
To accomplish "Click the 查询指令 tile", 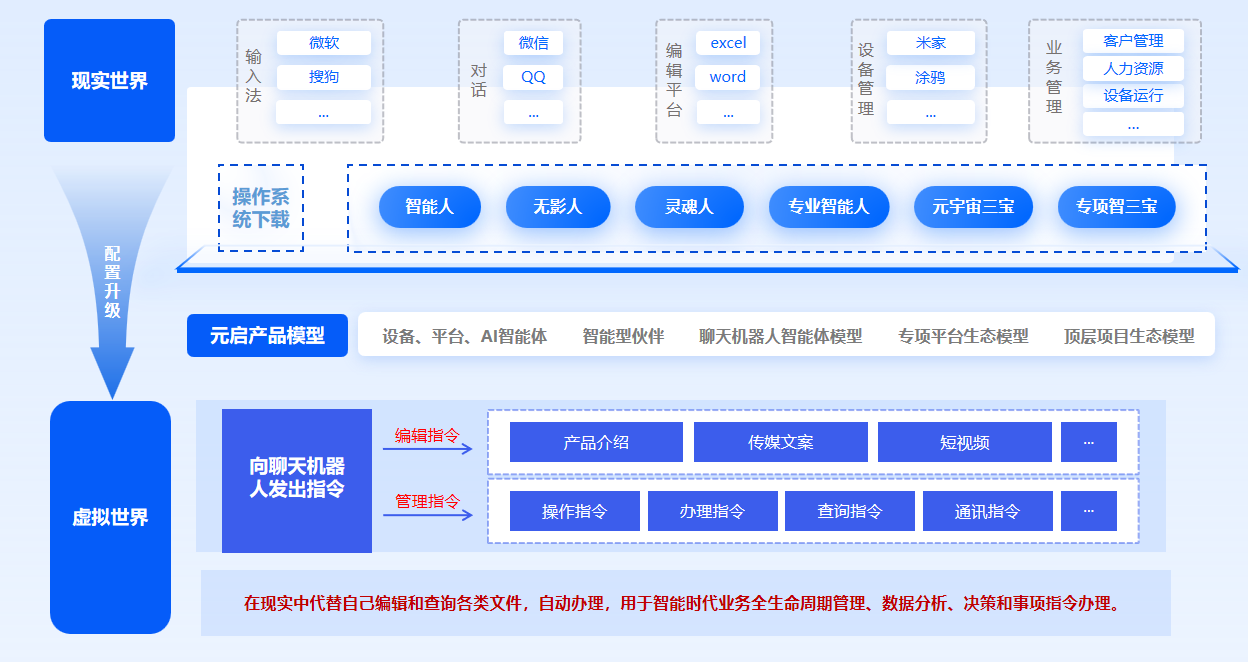I will [849, 511].
